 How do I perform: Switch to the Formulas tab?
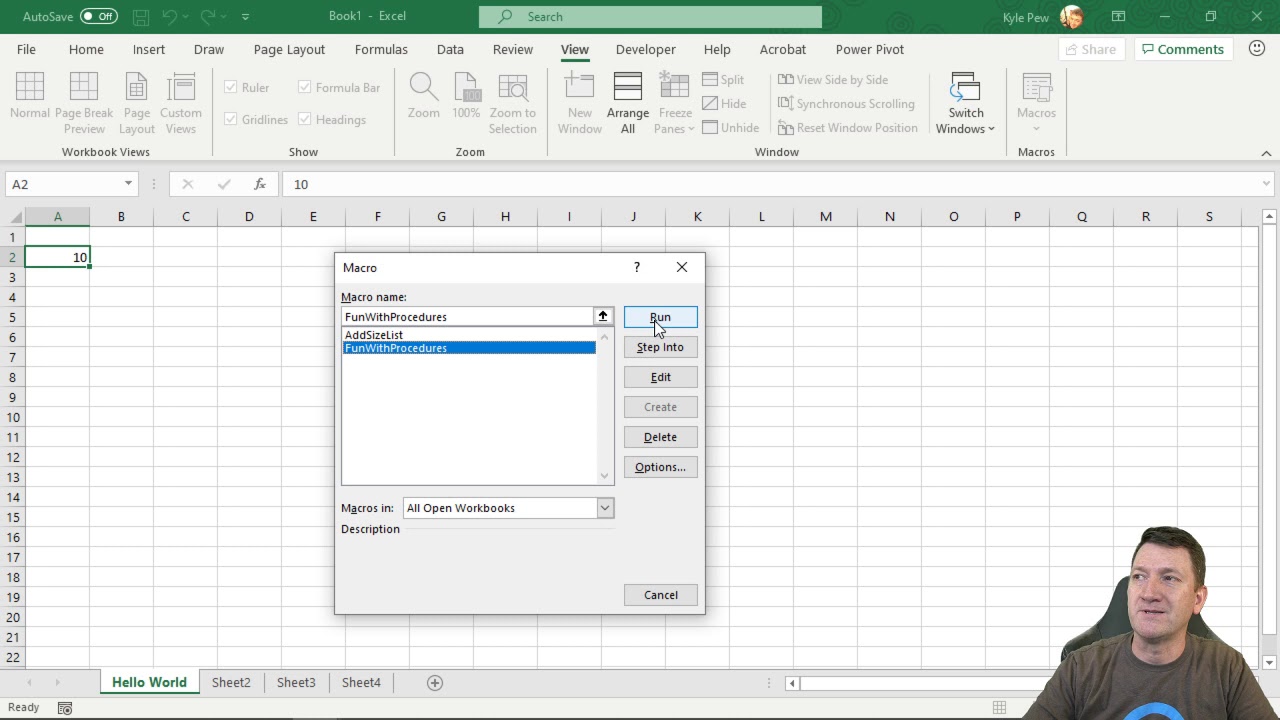click(381, 49)
